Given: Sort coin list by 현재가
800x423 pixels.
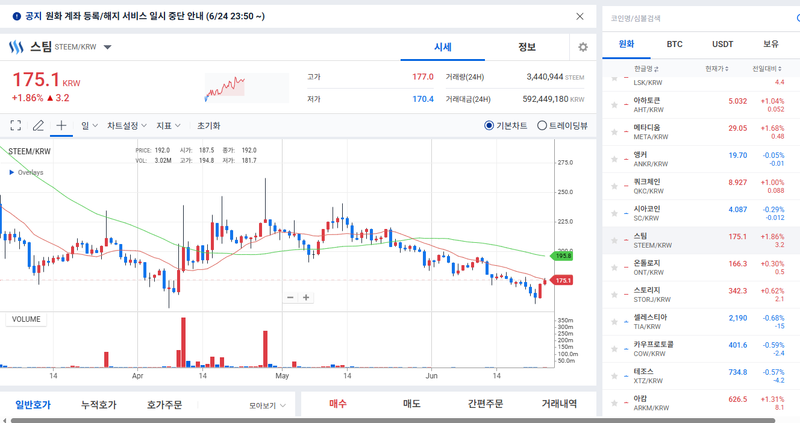Looking at the screenshot, I should tap(716, 69).
